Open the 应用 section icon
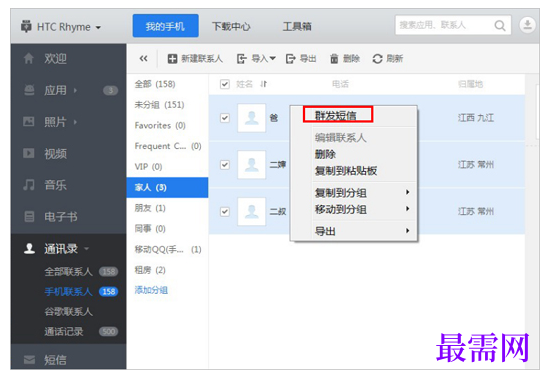This screenshot has height=379, width=548. pos(29,90)
